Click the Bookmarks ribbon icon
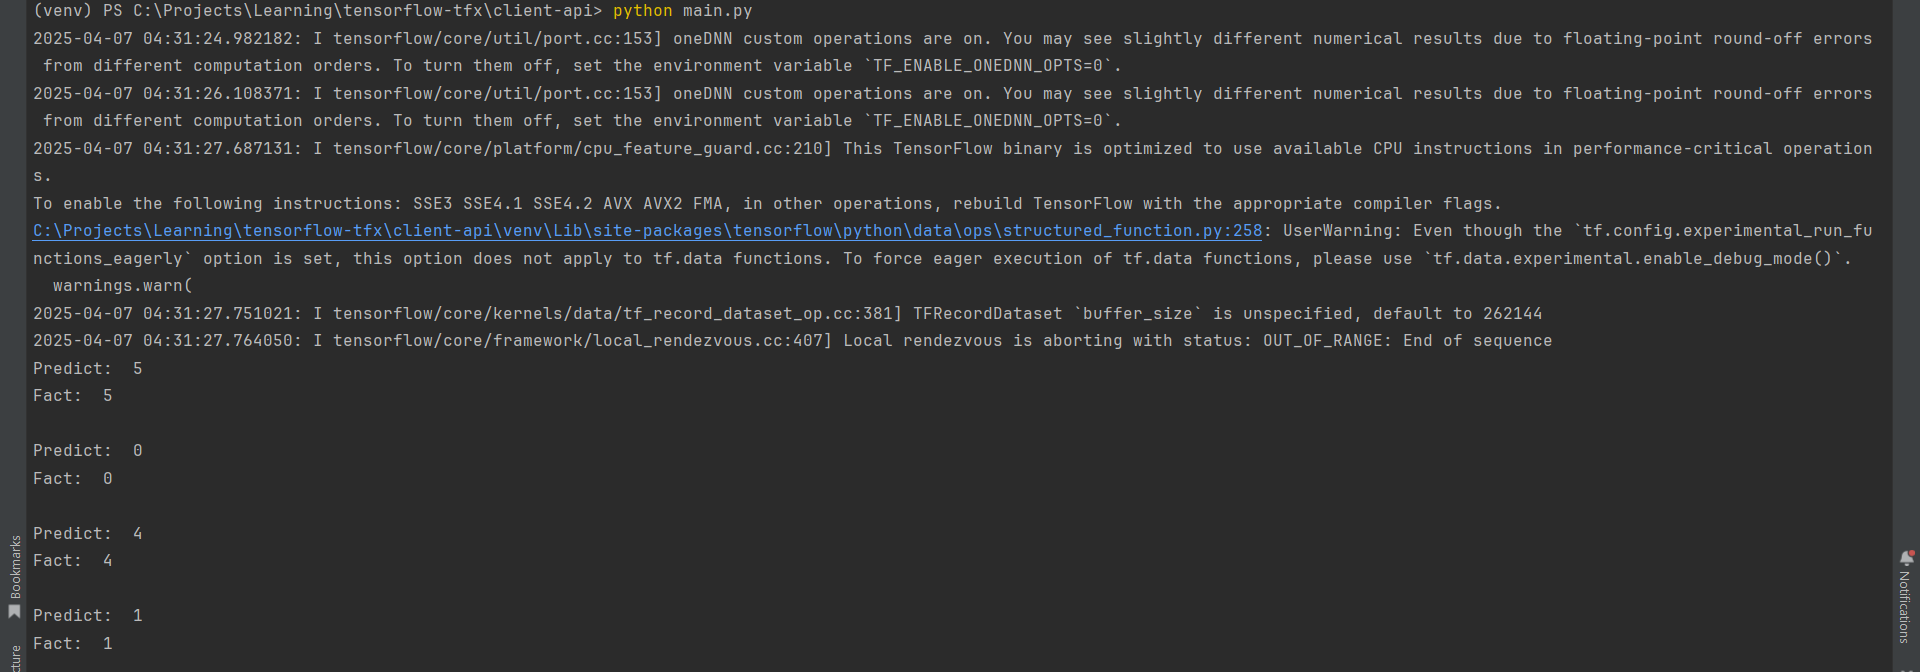The image size is (1920, 672). (14, 611)
